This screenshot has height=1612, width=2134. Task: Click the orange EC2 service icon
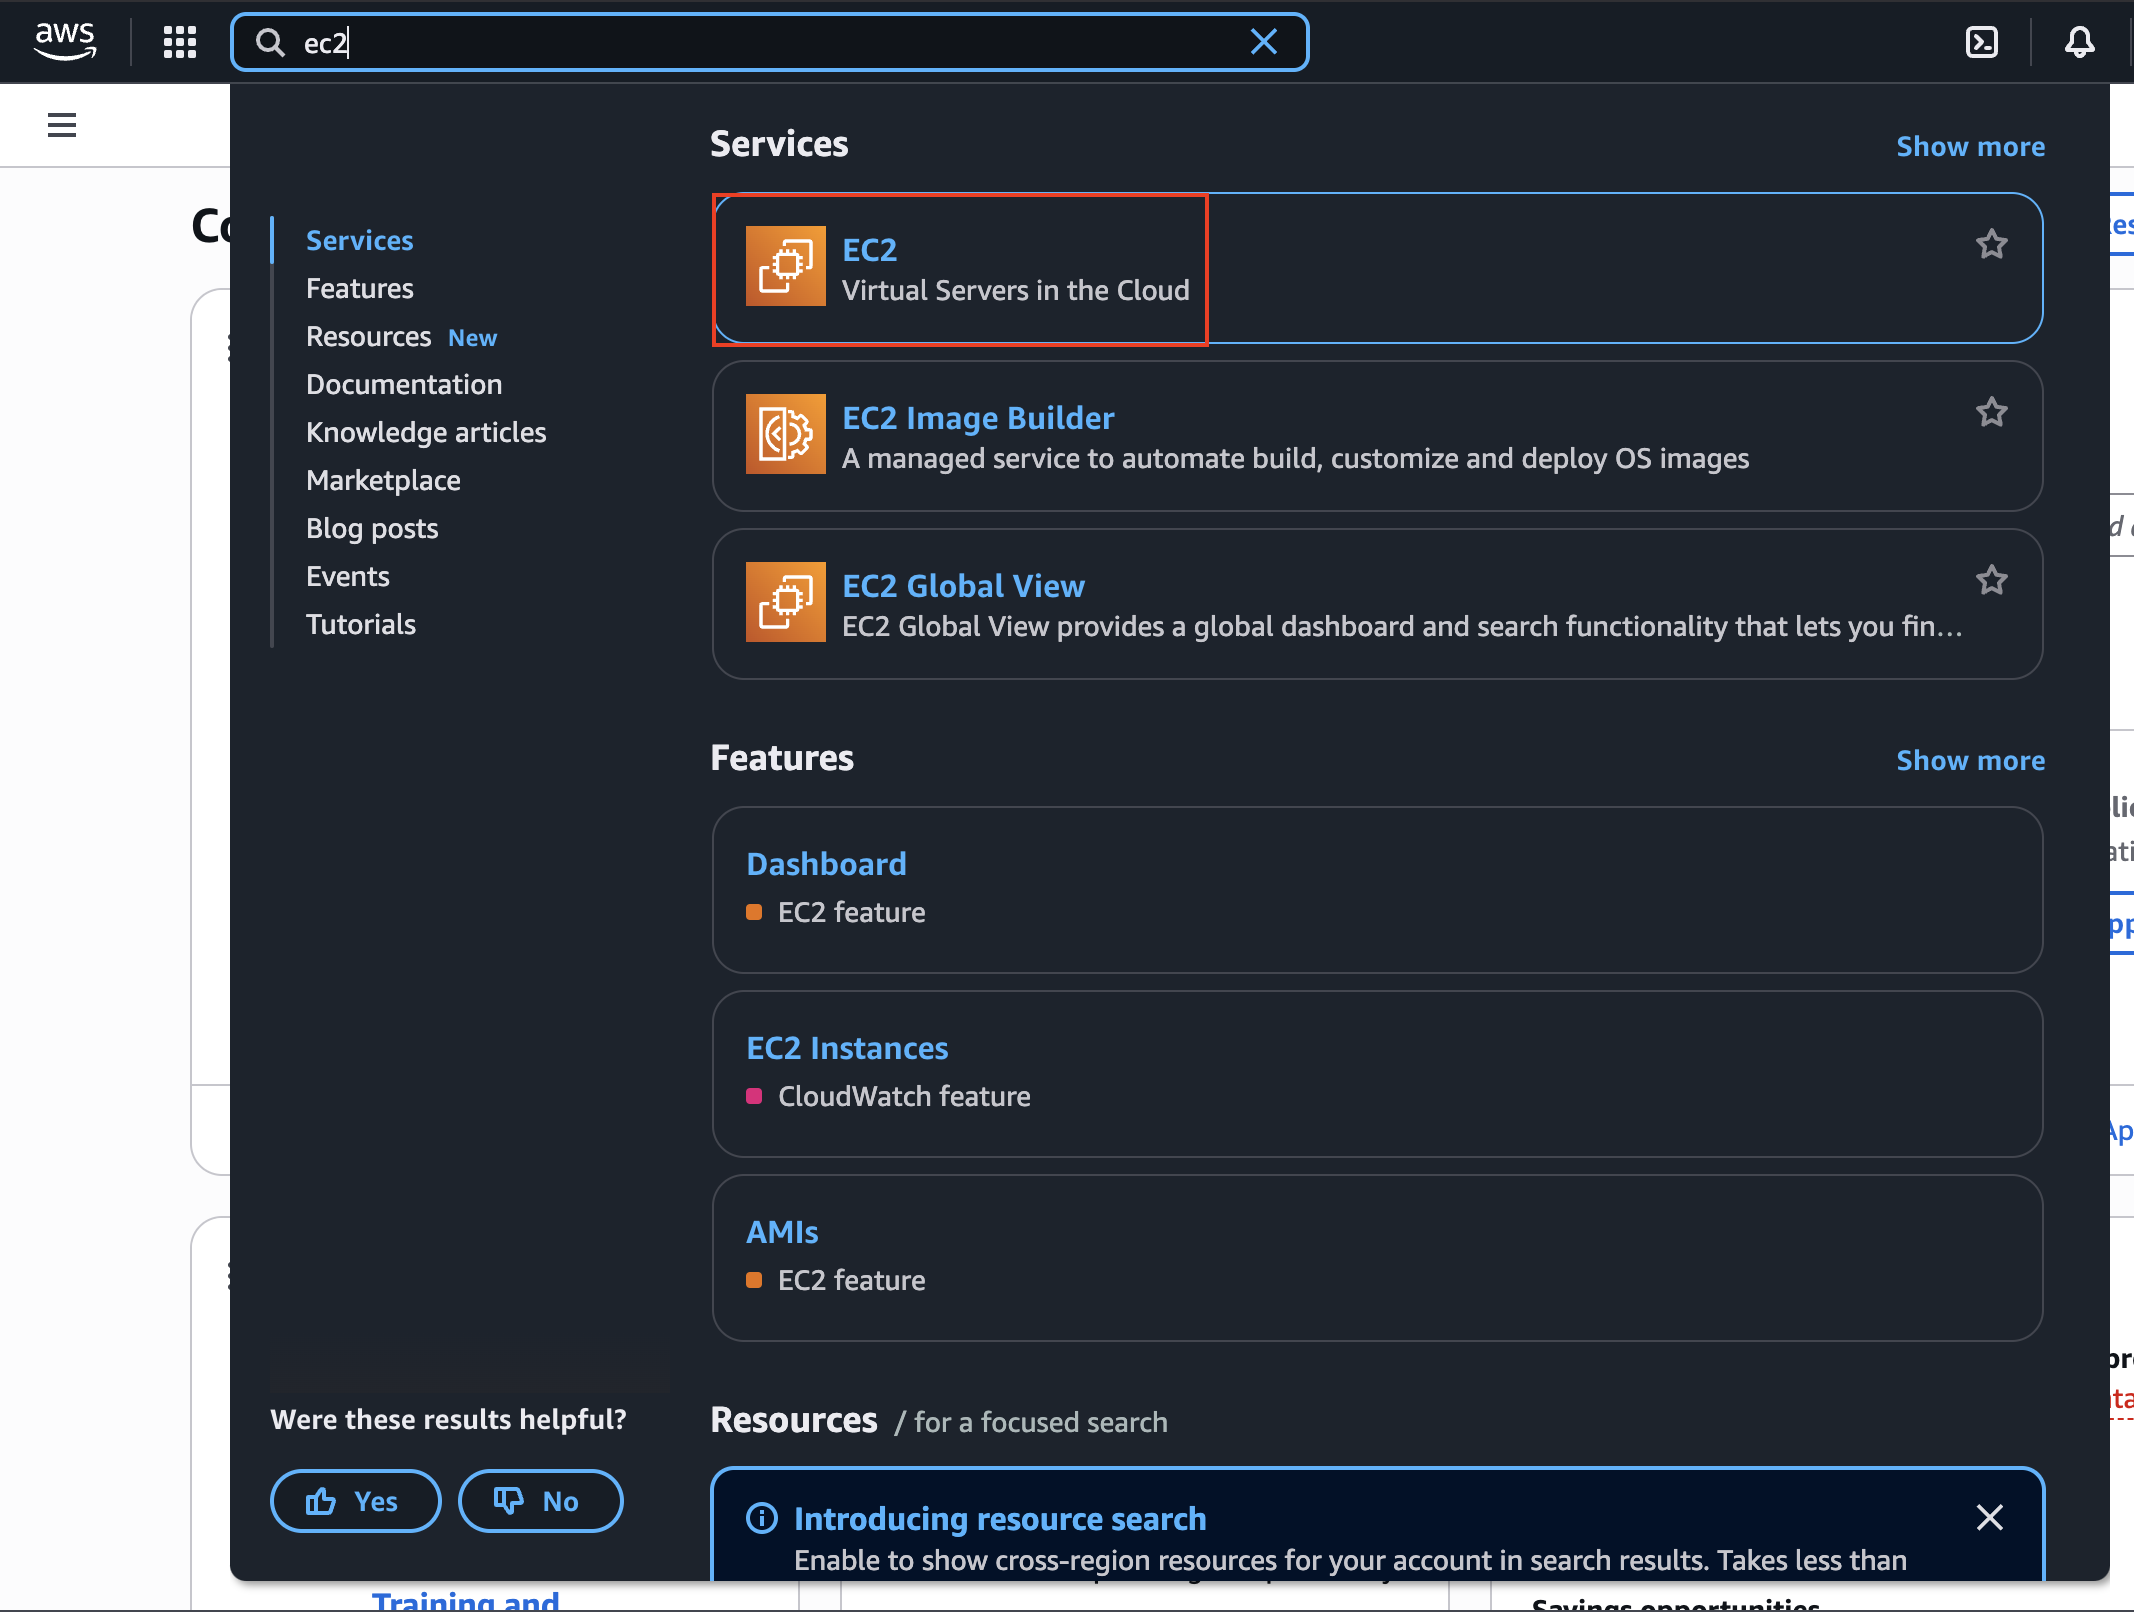click(x=786, y=266)
